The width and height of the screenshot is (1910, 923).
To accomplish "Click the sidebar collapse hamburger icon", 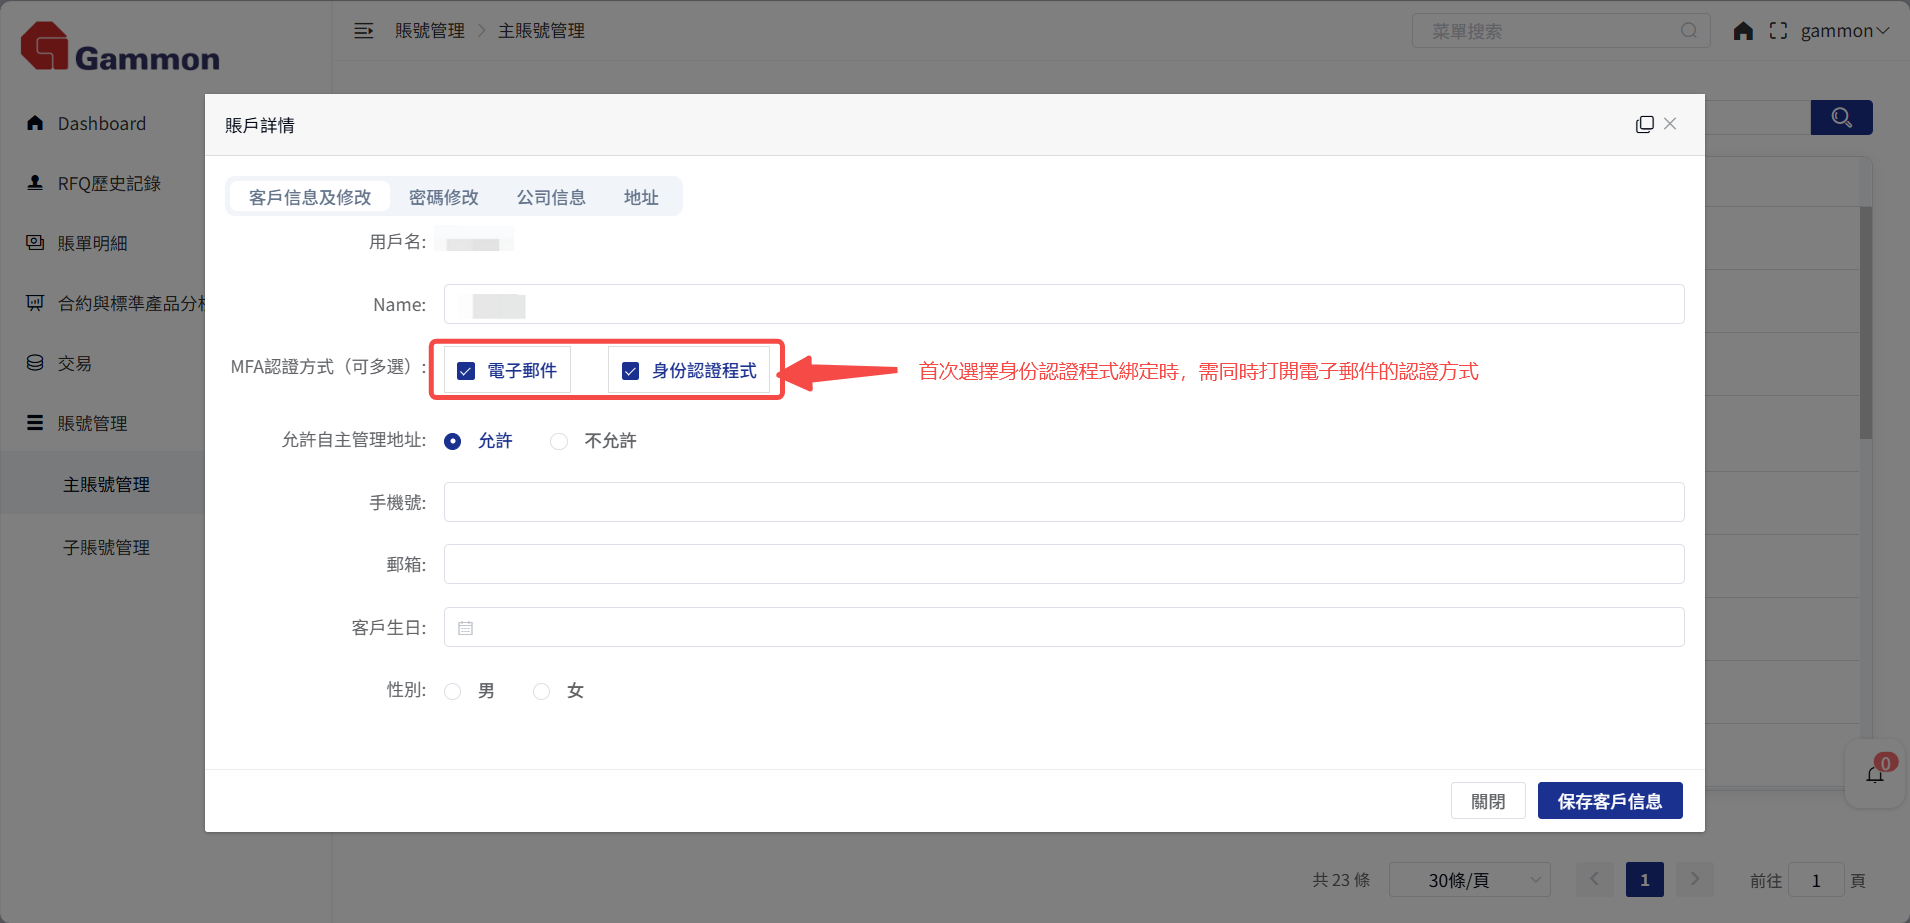I will coord(364,31).
